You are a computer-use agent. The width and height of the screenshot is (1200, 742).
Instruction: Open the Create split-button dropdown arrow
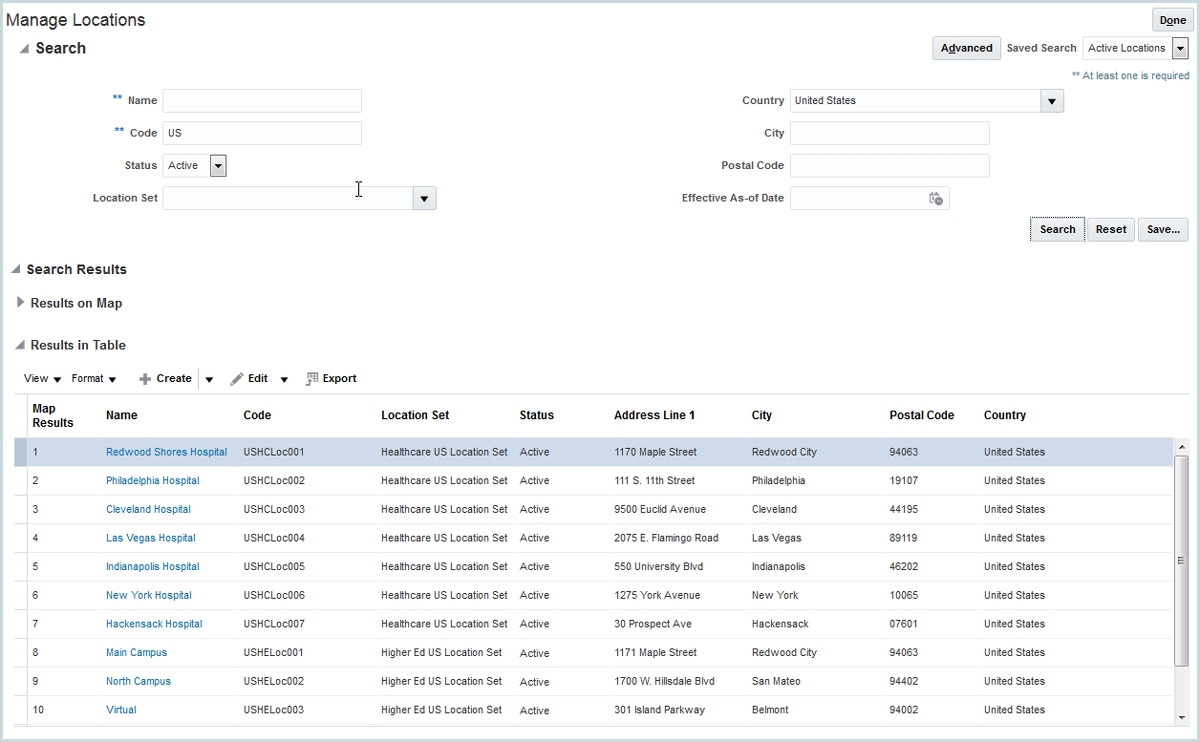pyautogui.click(x=209, y=379)
